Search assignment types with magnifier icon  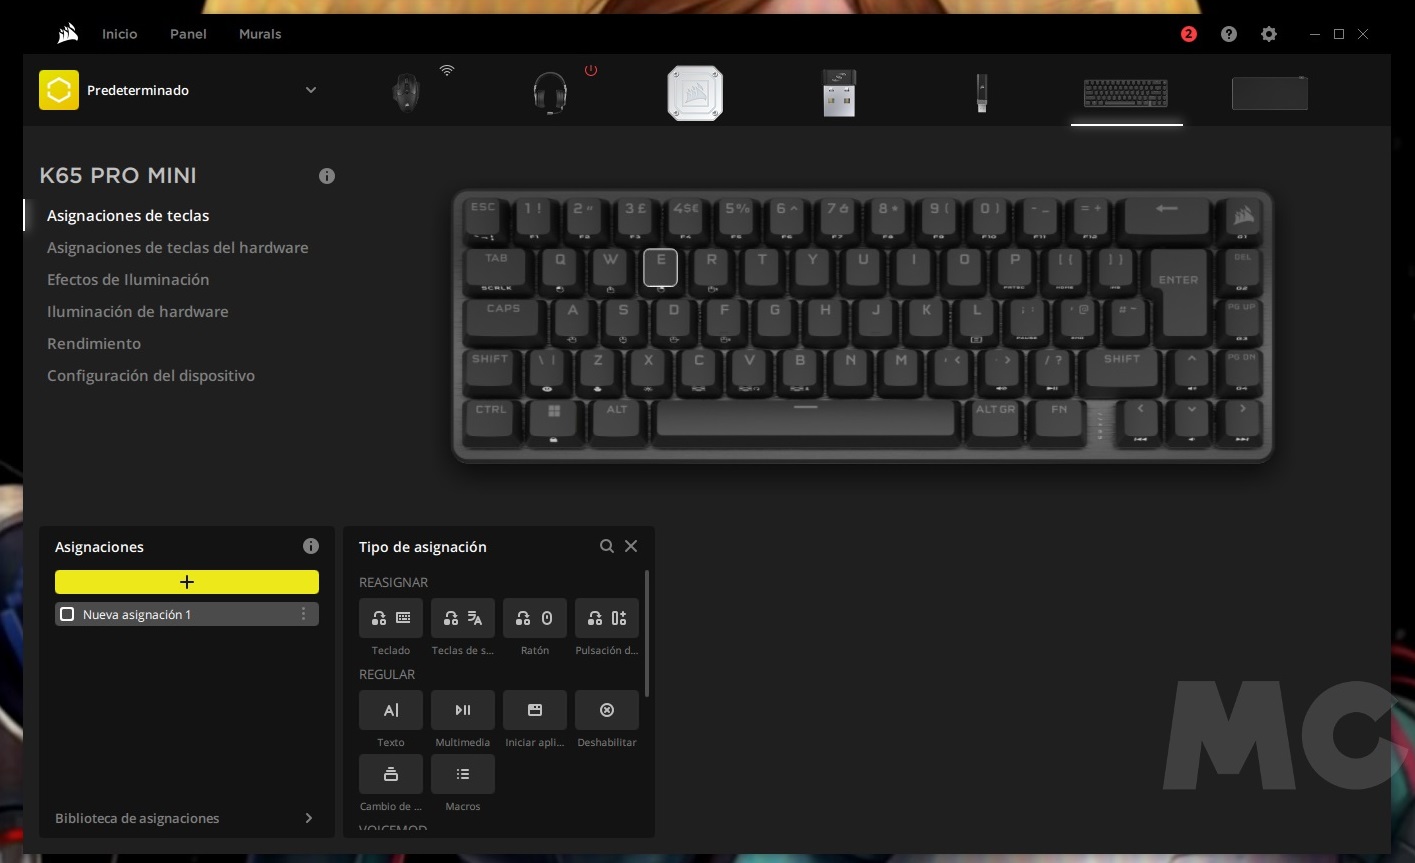pyautogui.click(x=606, y=546)
